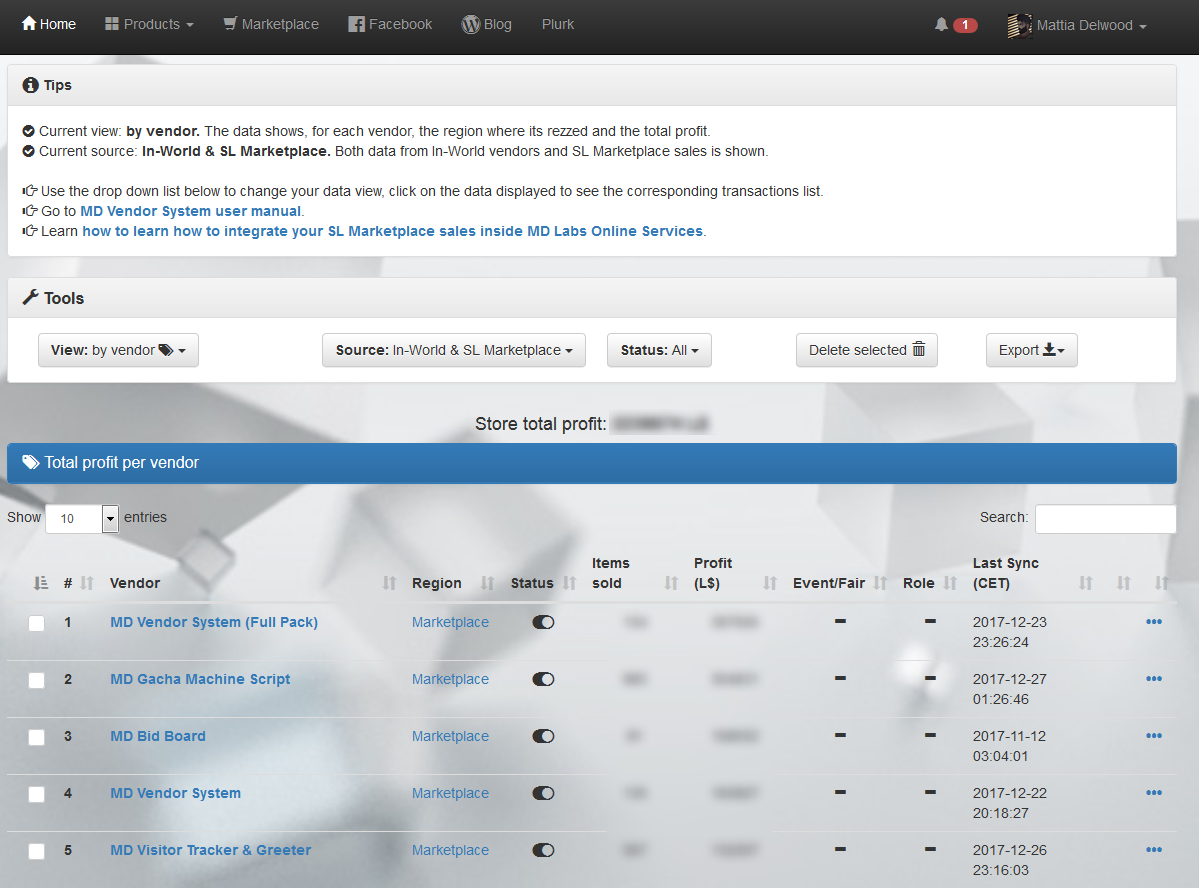Sort table by Items sold column
Viewport: 1199px width, 888px height.
635,574
